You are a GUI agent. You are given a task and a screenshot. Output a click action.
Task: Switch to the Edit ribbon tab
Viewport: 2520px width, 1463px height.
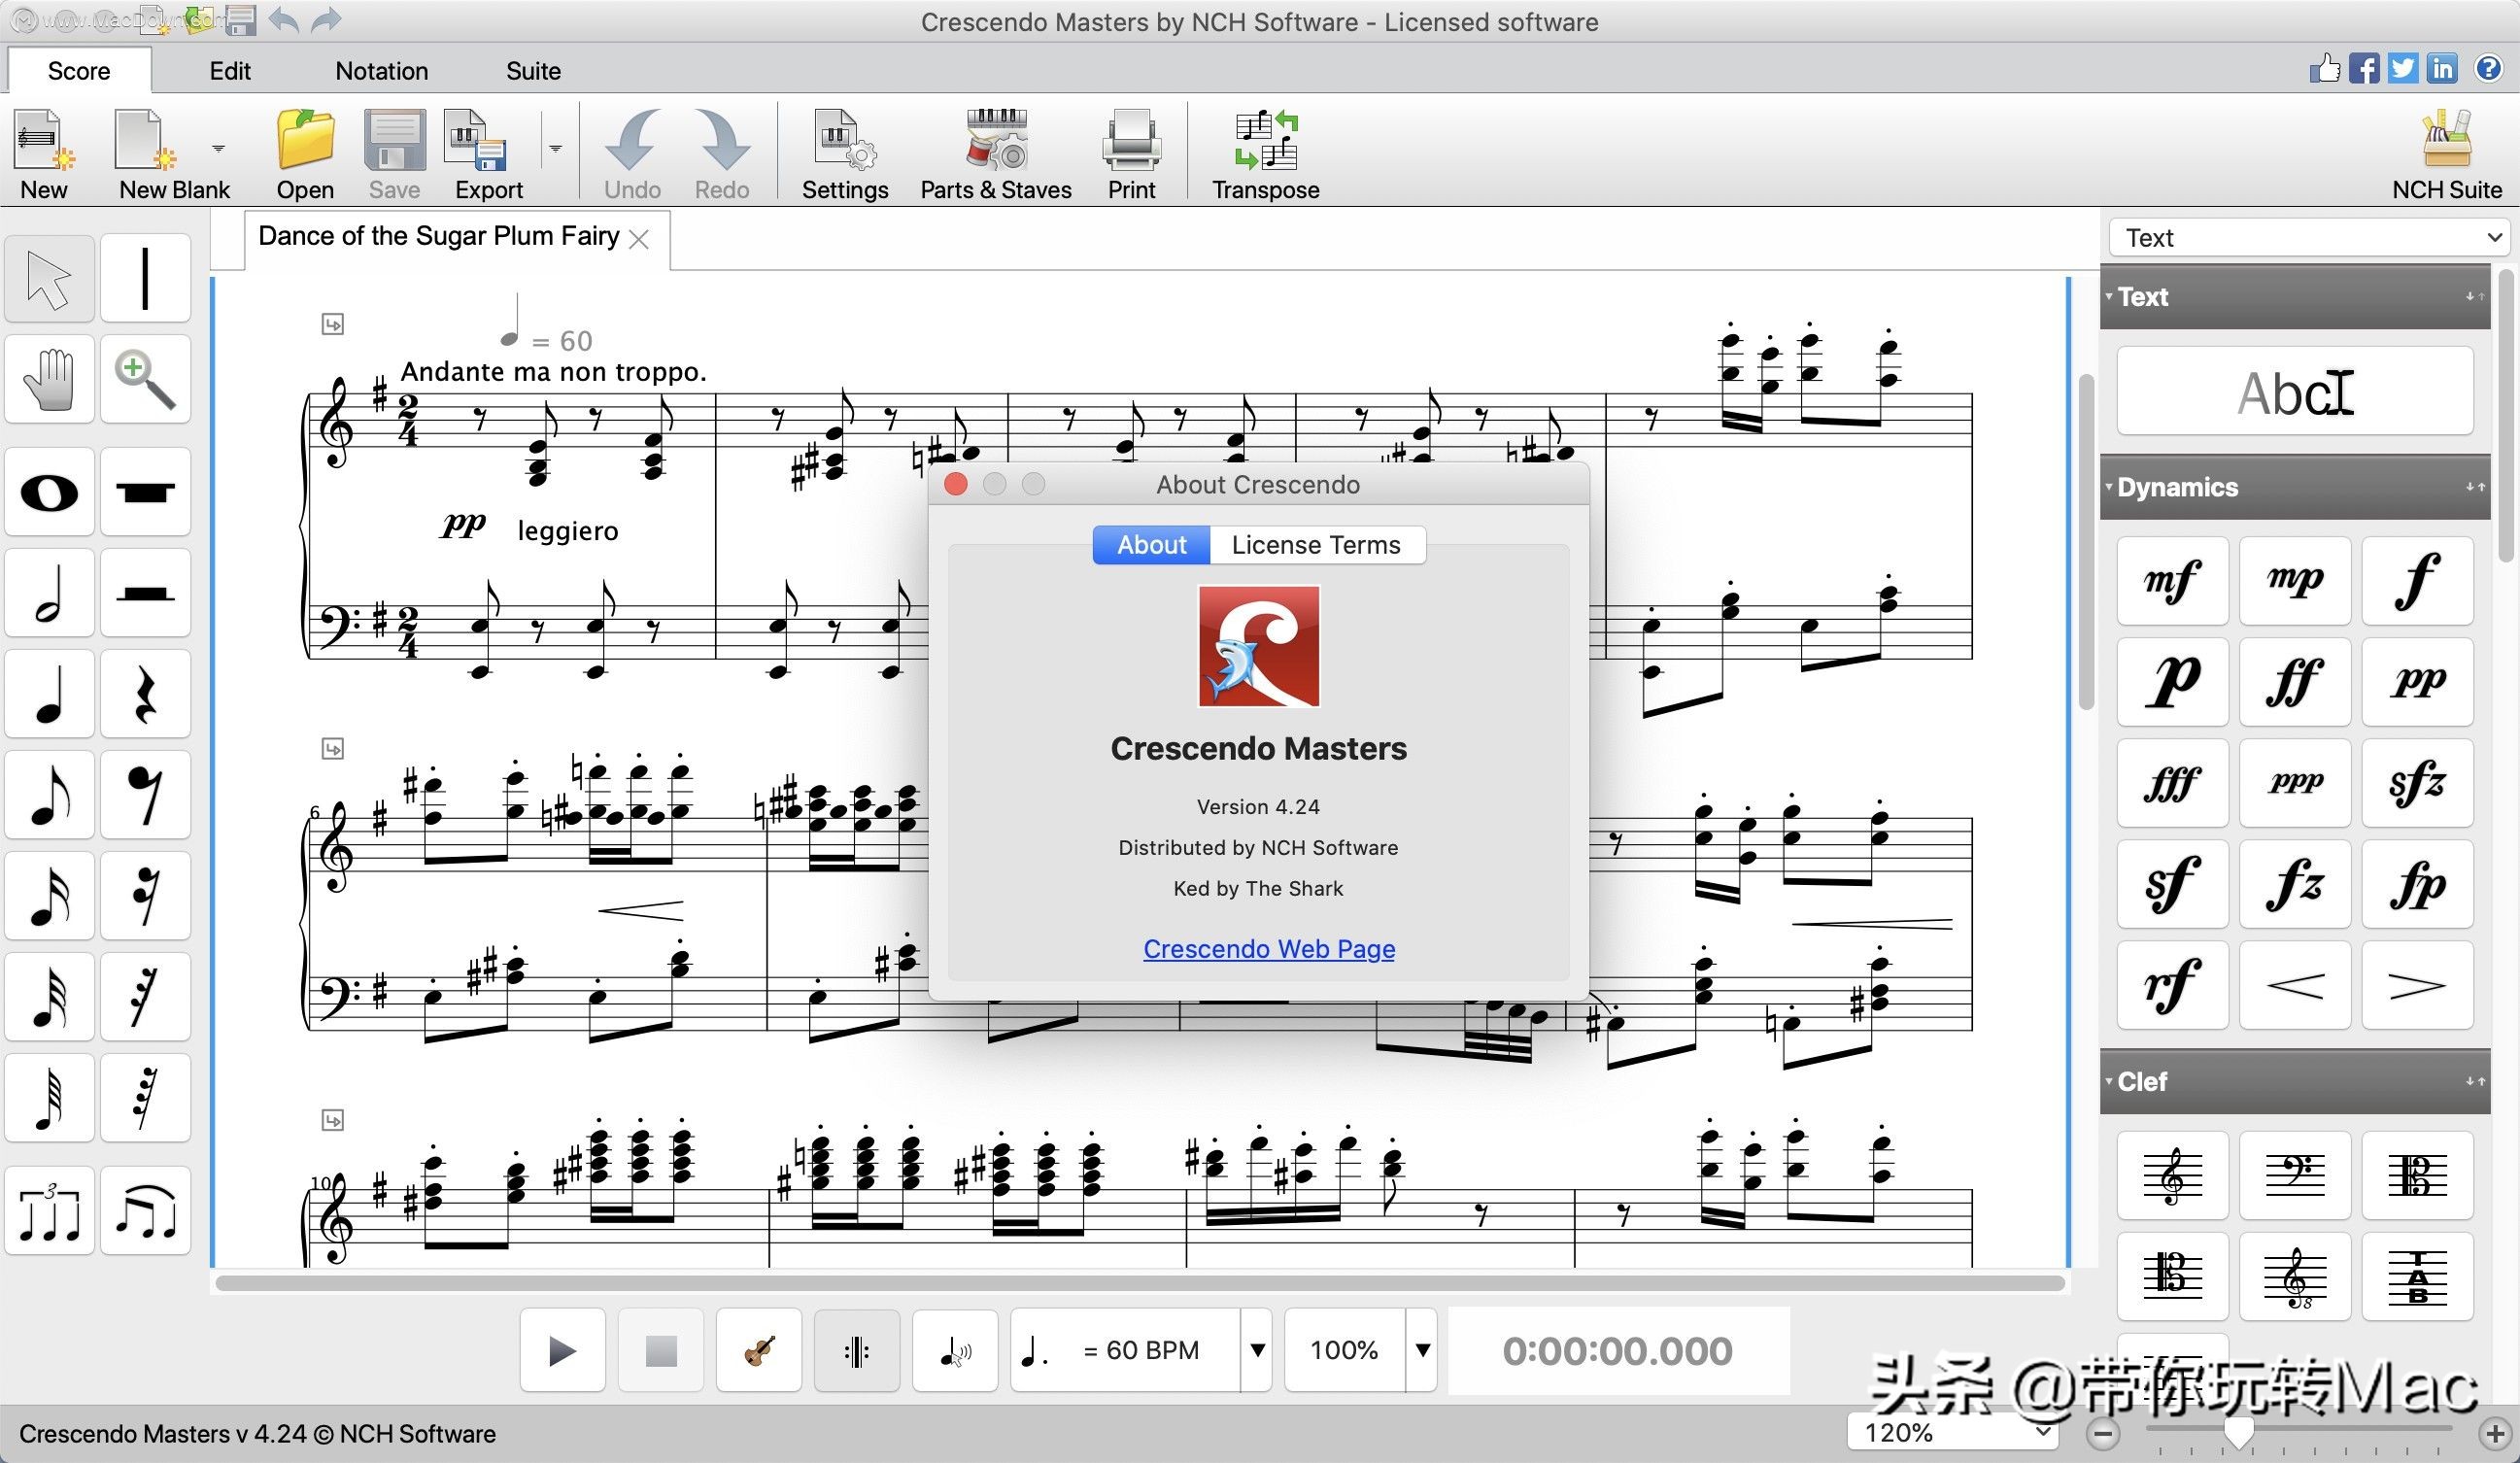pos(230,71)
